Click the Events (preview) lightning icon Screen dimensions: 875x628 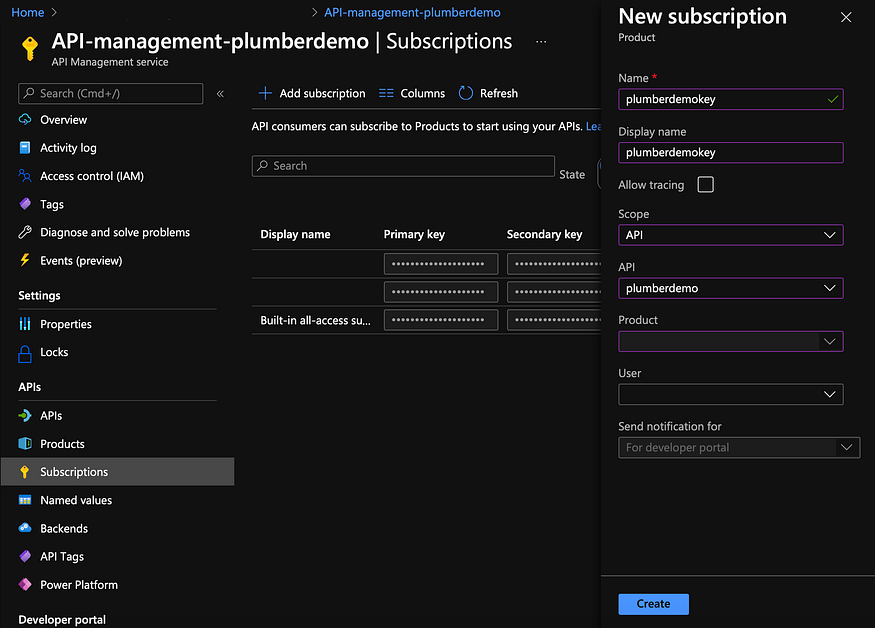point(25,260)
